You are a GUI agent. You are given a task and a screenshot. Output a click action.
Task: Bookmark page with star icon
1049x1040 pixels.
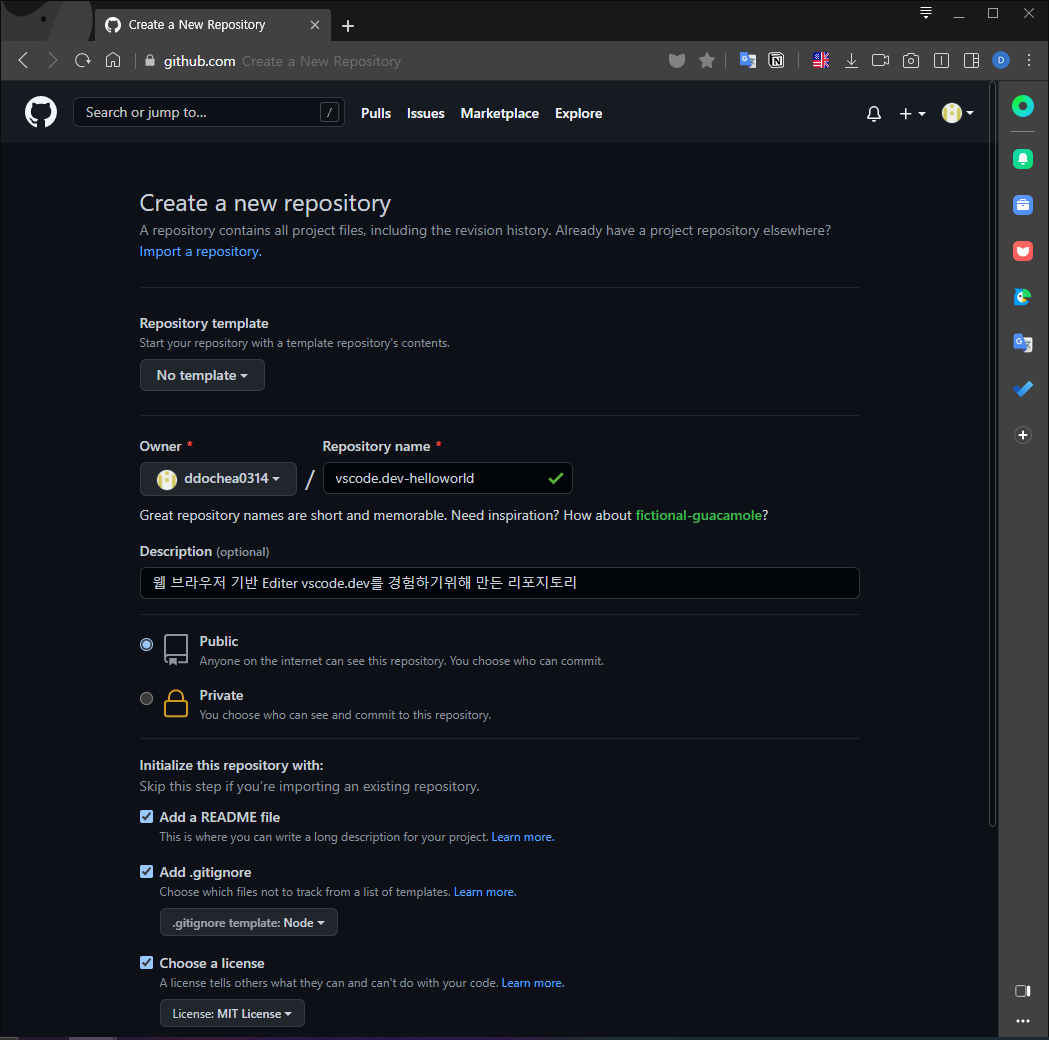pyautogui.click(x=706, y=61)
